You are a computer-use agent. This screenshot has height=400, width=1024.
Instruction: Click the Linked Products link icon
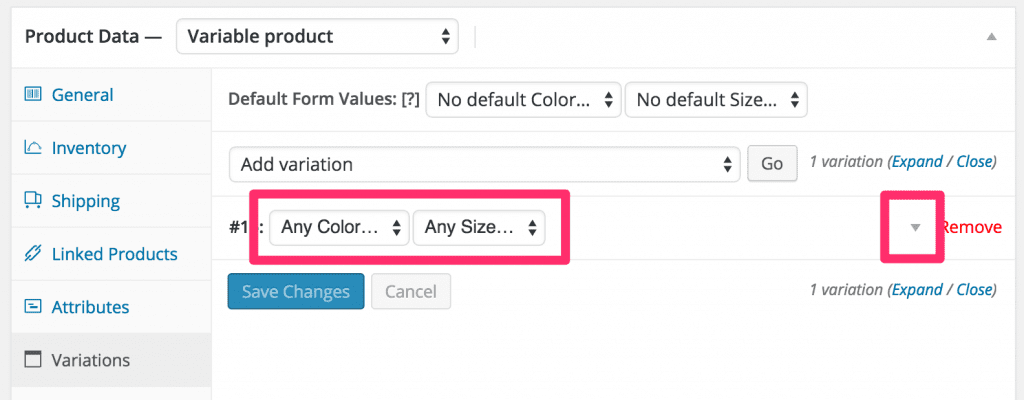click(x=33, y=254)
